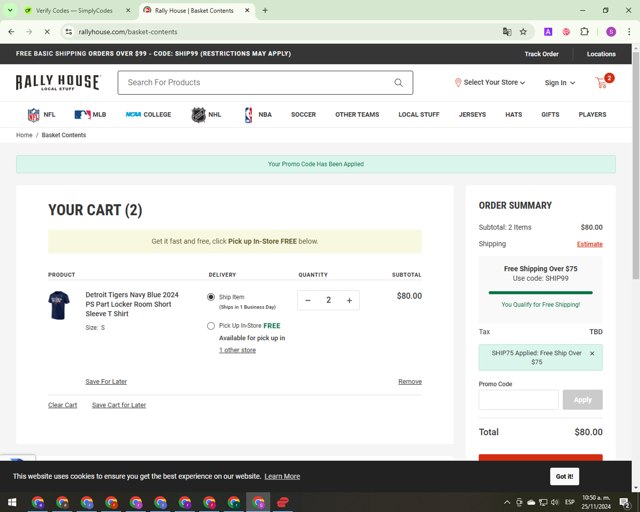Screen dimensions: 640x512
Task: Open the shopping cart icon
Action: coord(602,82)
